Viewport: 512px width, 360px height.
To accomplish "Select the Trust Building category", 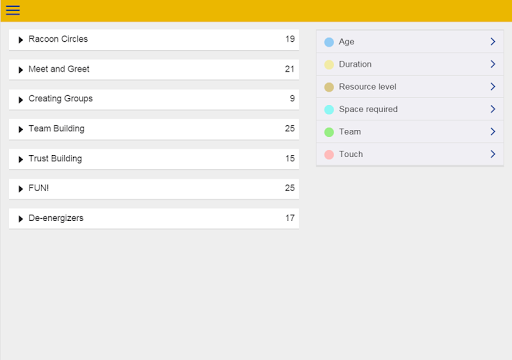I will pyautogui.click(x=154, y=159).
